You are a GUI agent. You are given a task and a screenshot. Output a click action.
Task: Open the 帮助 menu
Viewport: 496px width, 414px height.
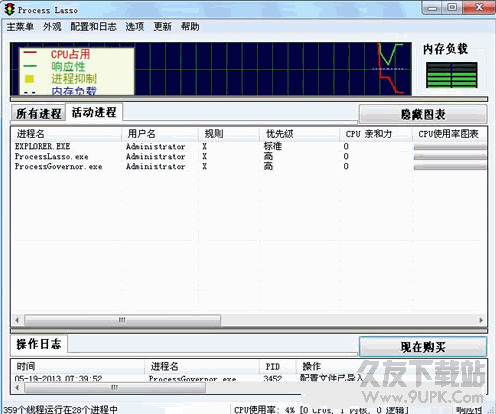[190, 27]
